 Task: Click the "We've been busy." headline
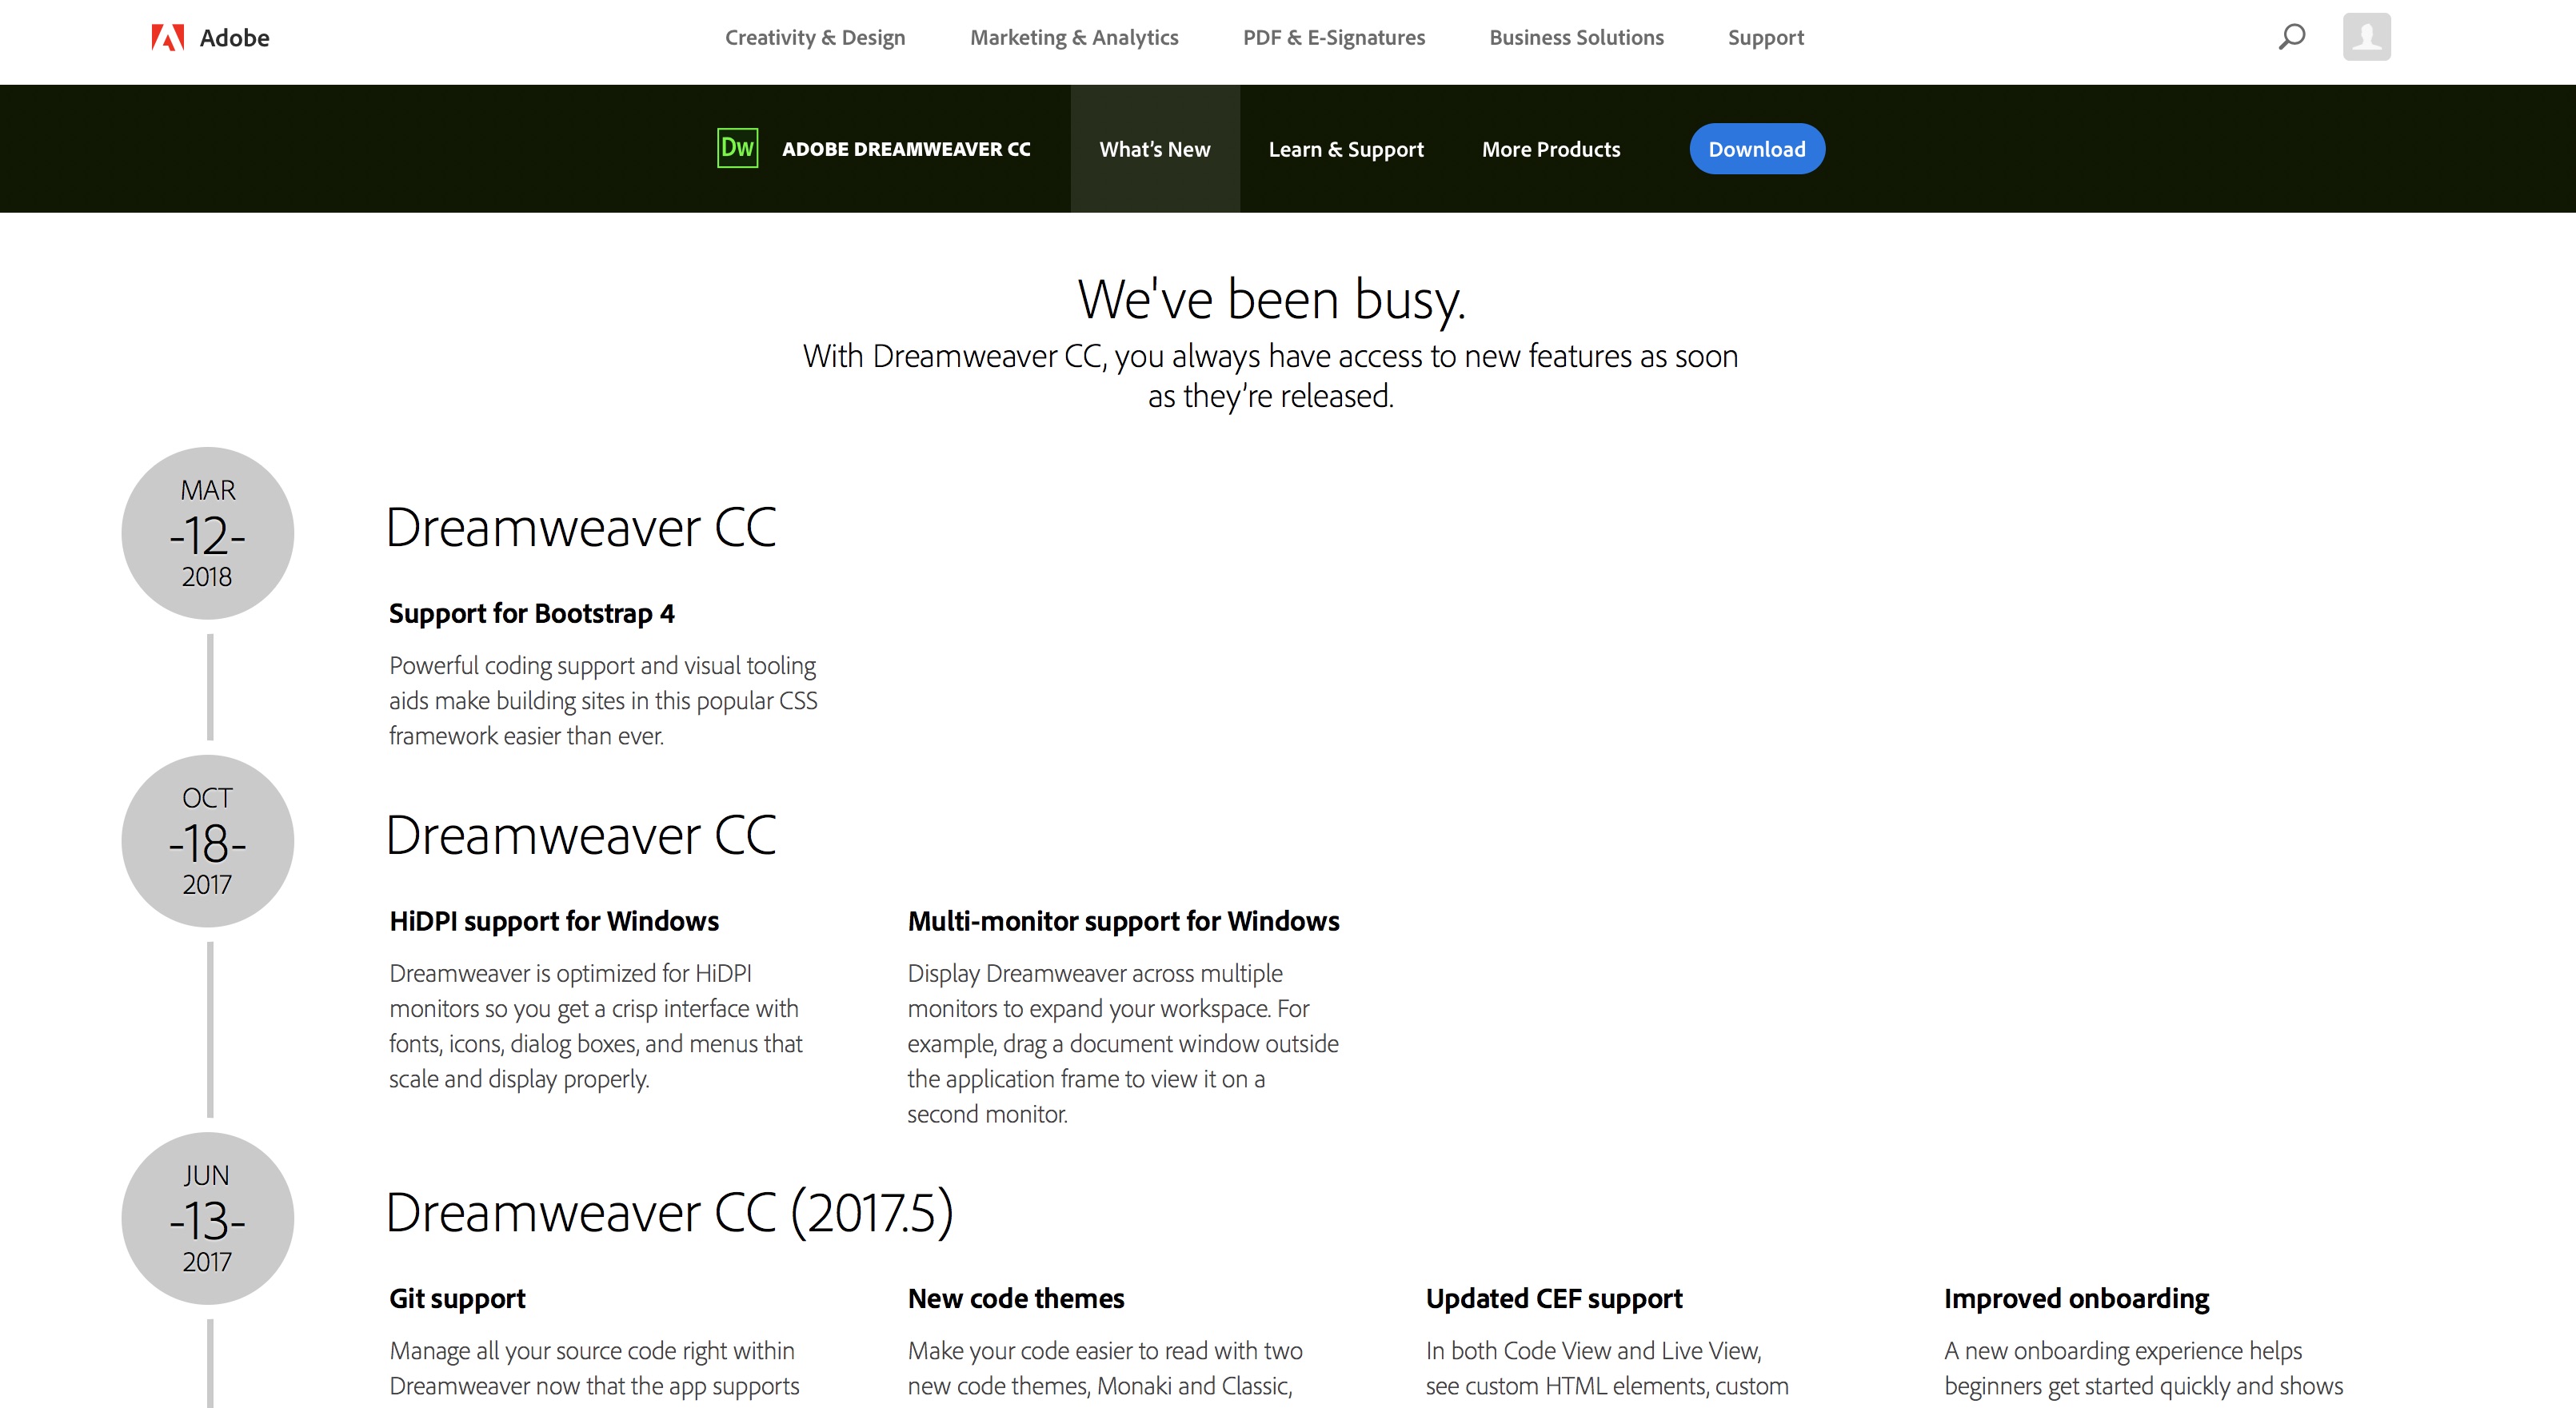point(1271,299)
